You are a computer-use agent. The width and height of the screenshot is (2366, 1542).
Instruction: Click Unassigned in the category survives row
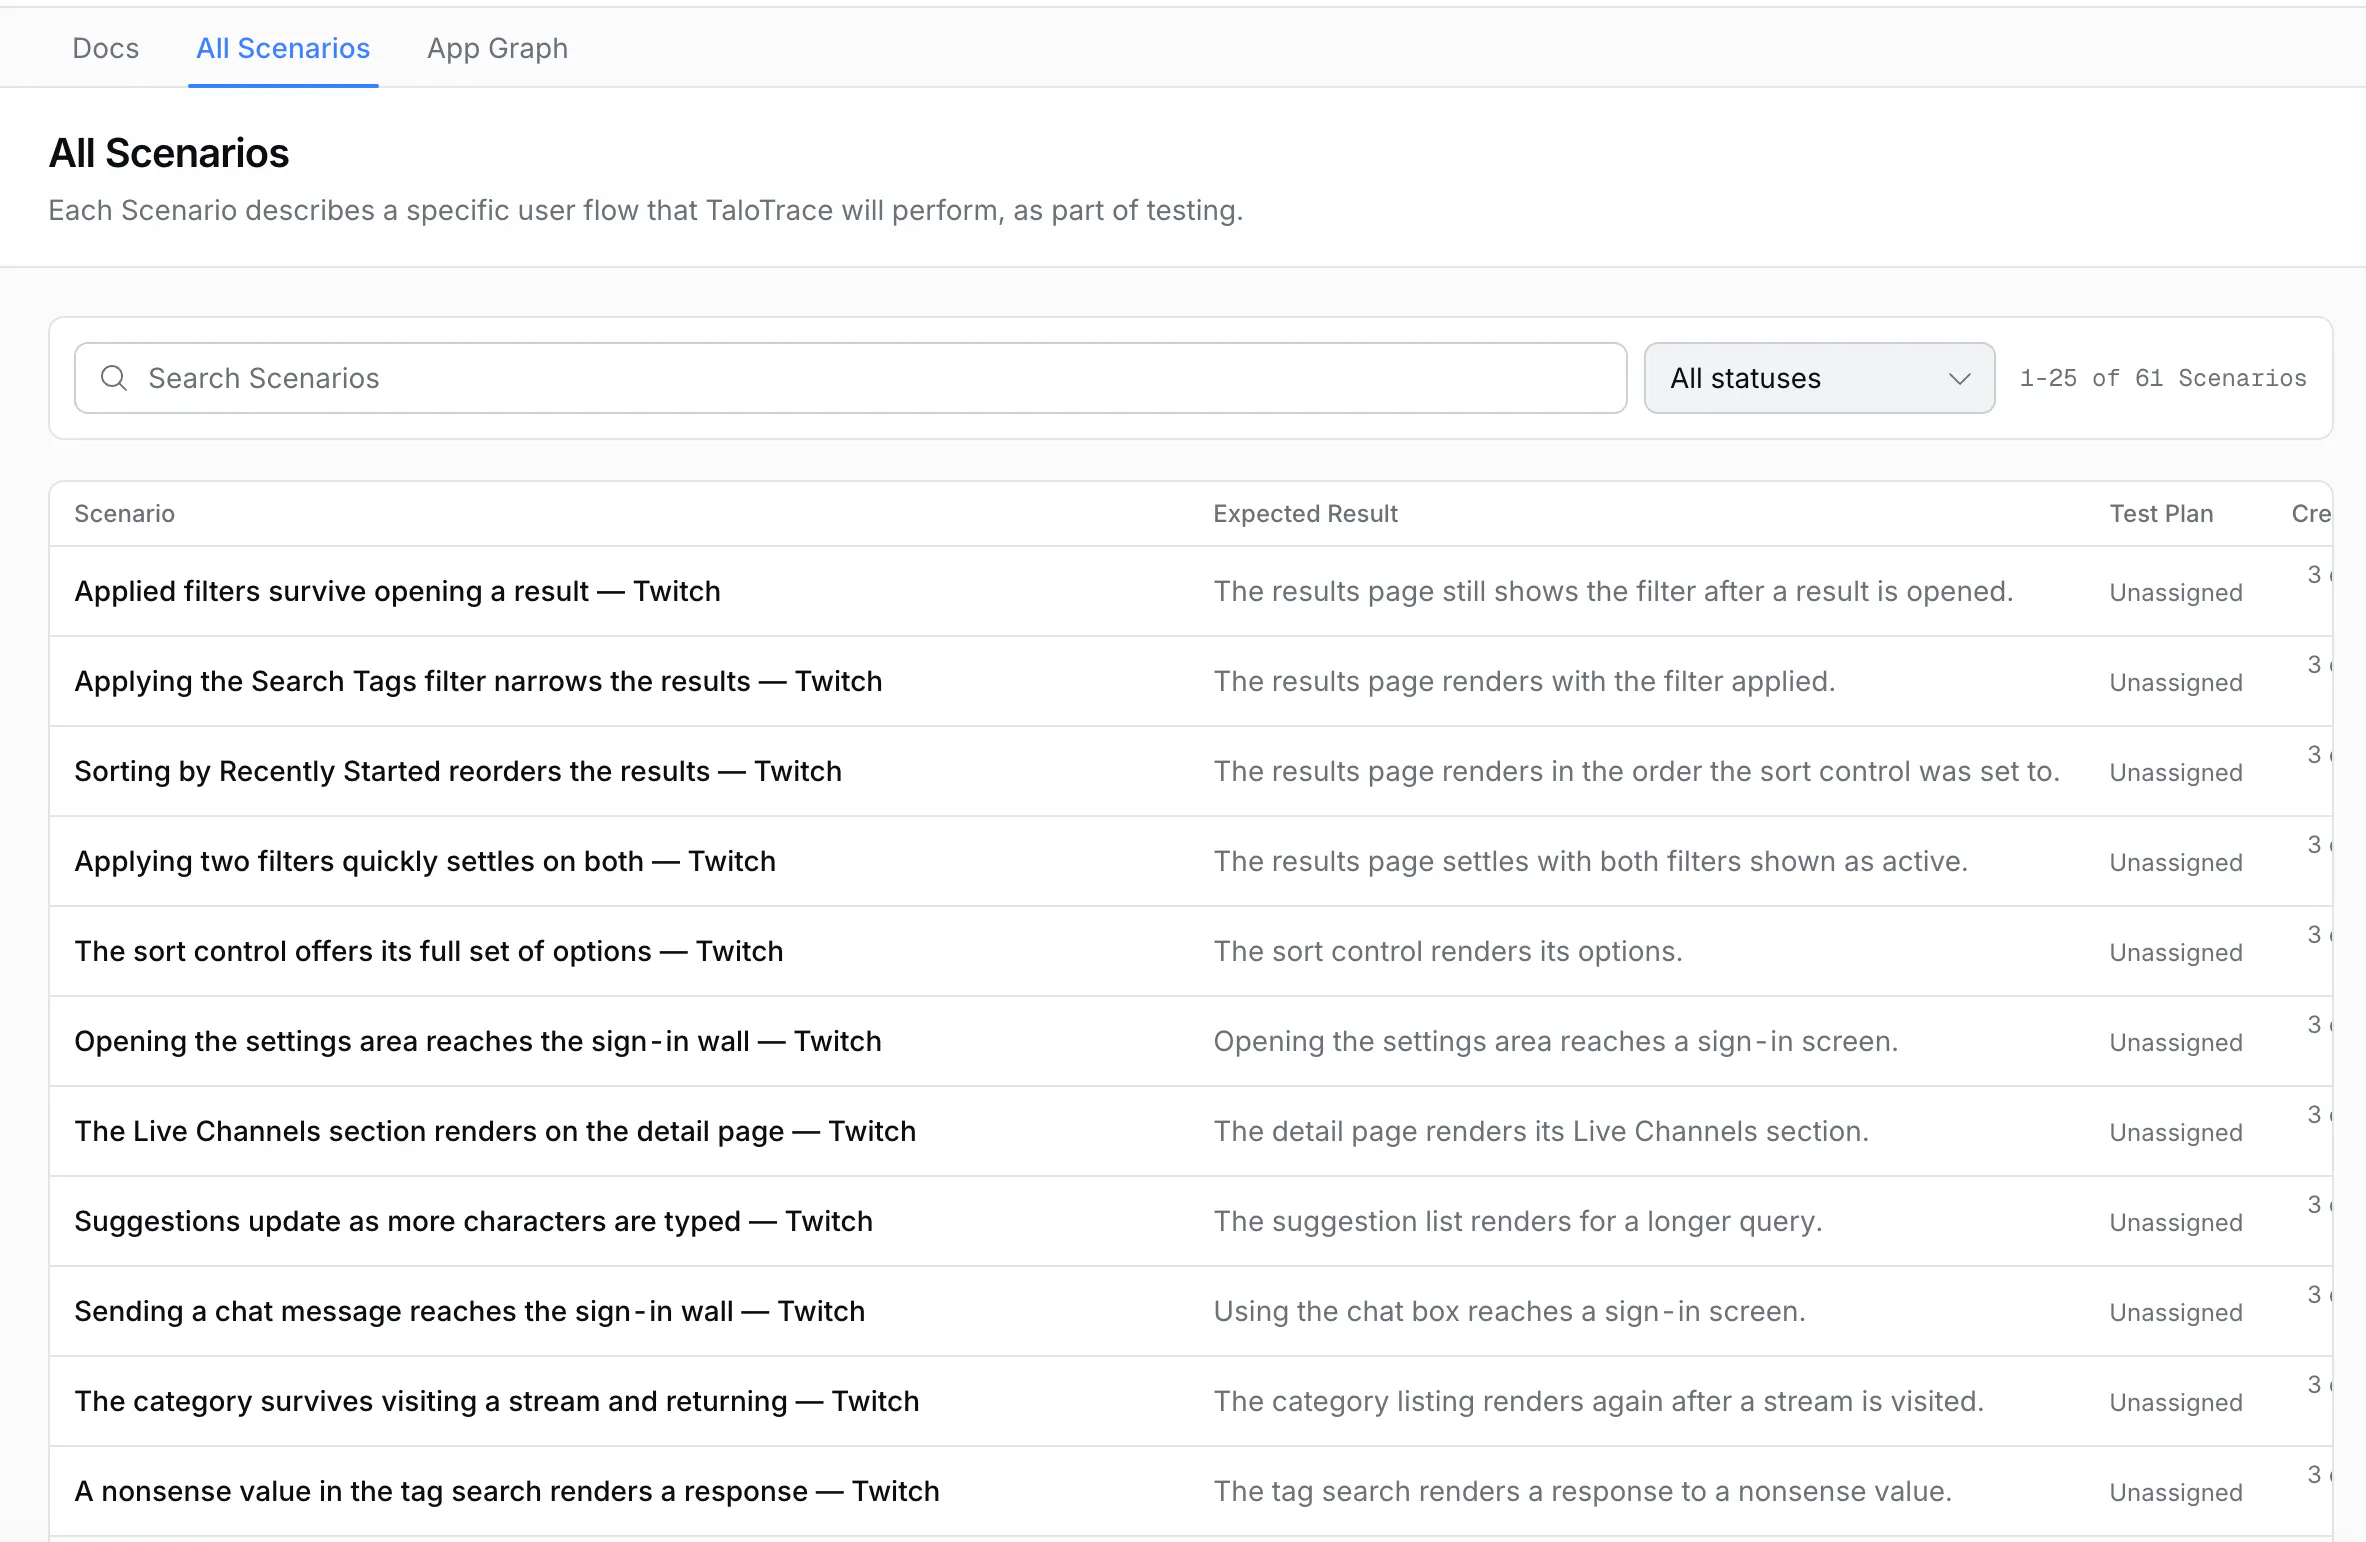coord(2175,1402)
